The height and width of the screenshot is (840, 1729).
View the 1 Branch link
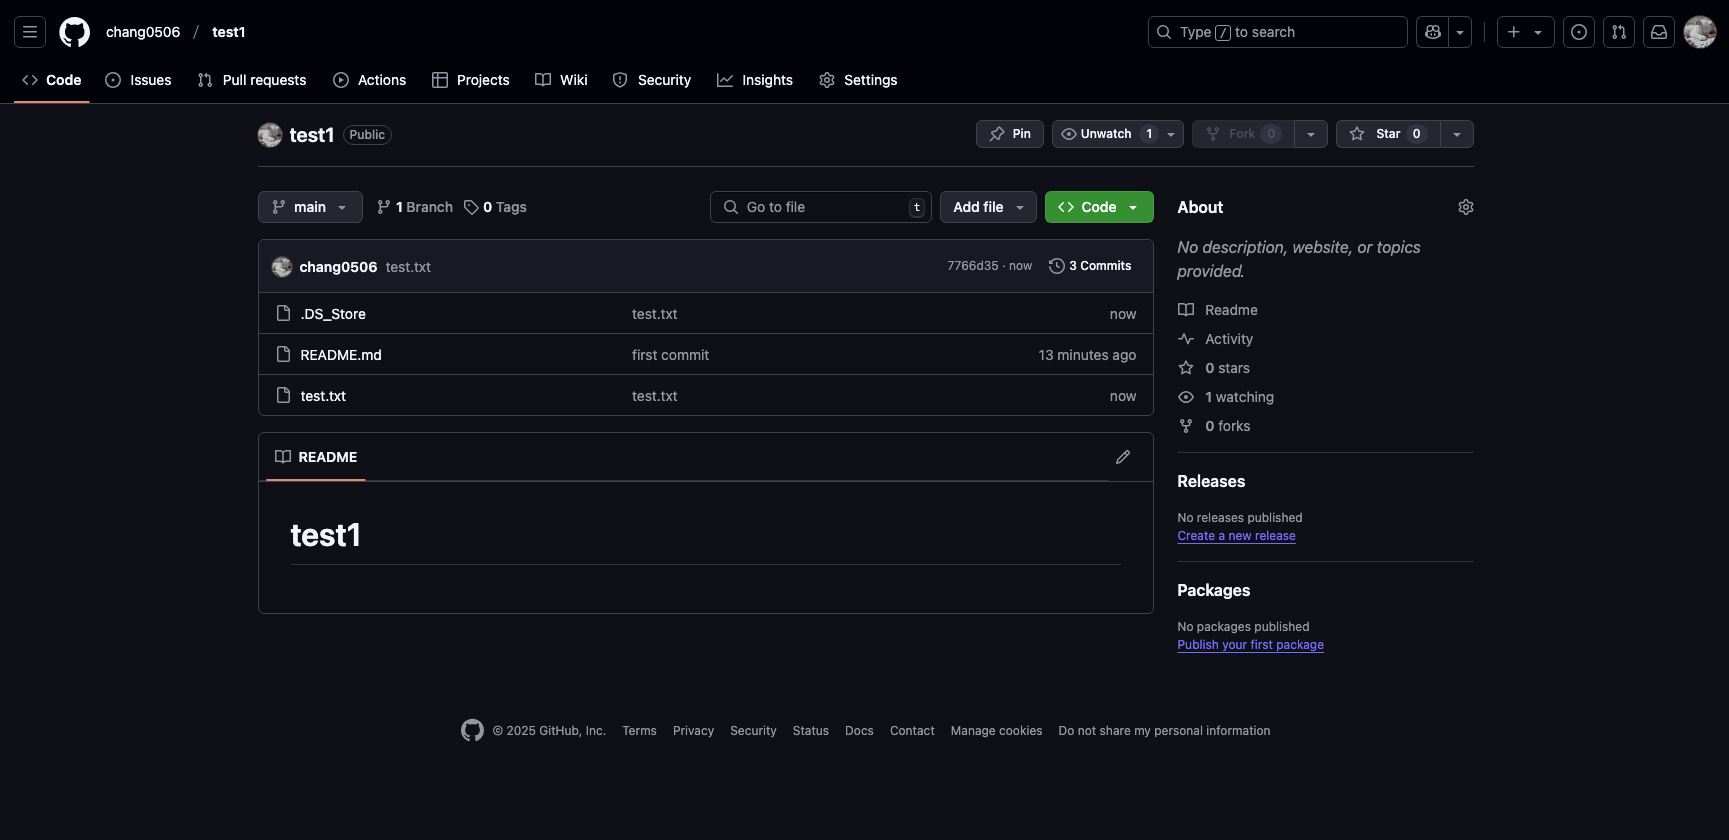click(415, 207)
